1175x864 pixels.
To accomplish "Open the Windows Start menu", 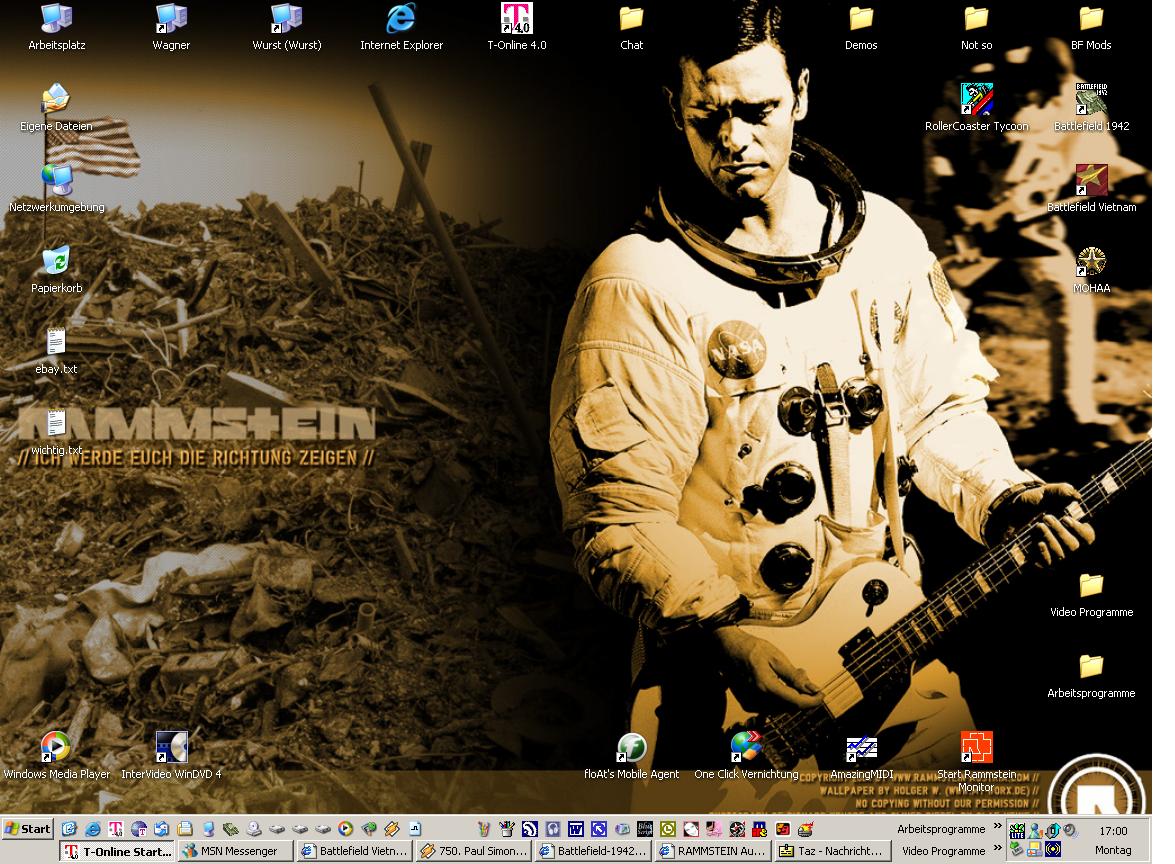I will coord(27,829).
